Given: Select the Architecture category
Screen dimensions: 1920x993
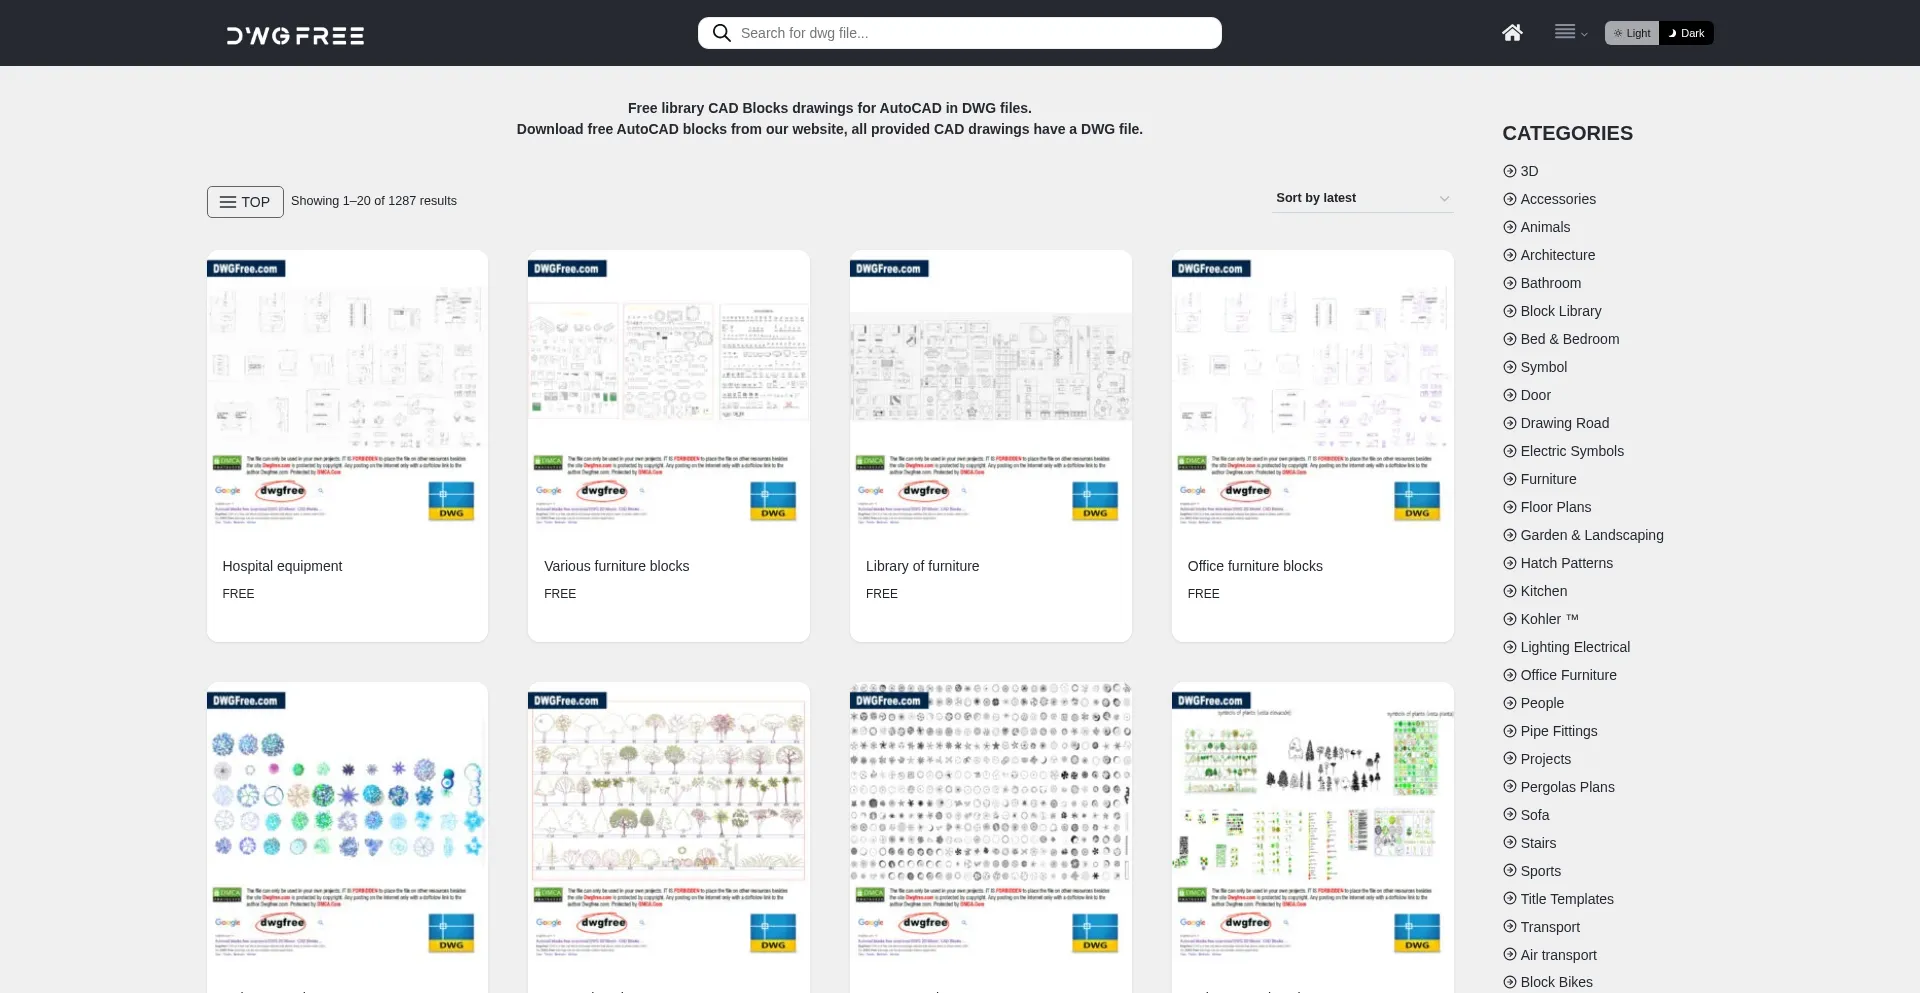Looking at the screenshot, I should (1557, 255).
